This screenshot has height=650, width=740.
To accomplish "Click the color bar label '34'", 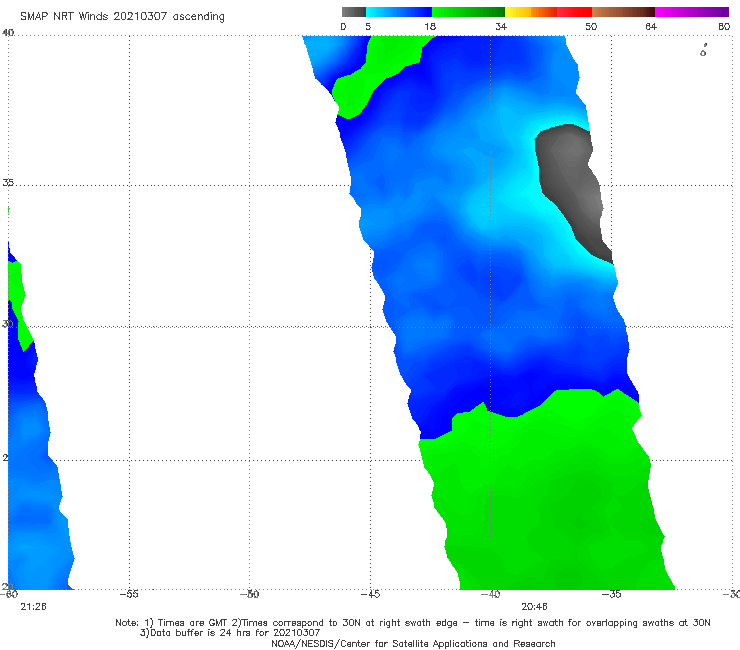I will (x=501, y=26).
